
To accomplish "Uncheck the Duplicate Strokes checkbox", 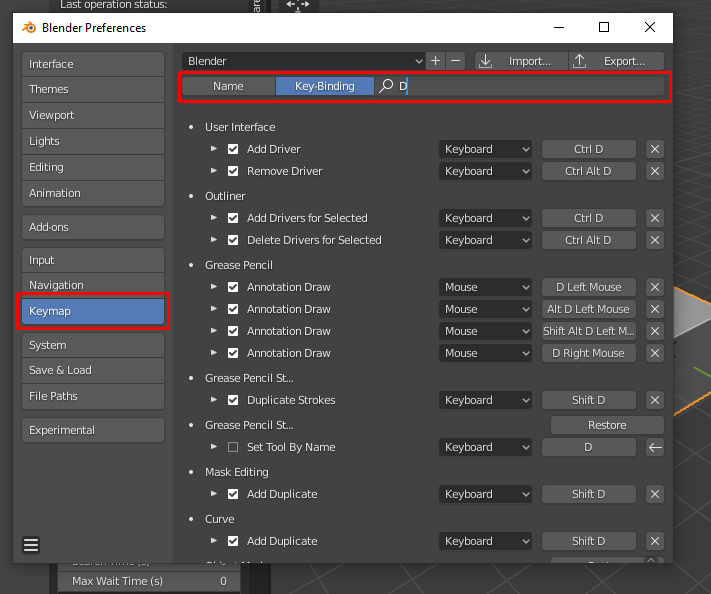I will 233,400.
